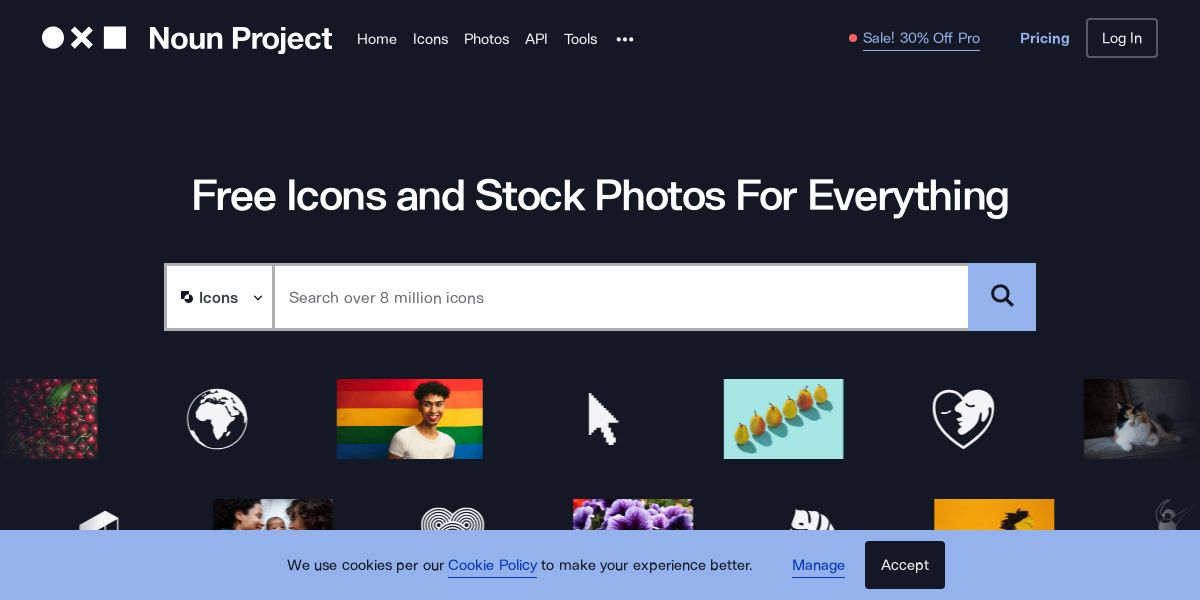Open the Cookie Policy link
The image size is (1200, 600).
coord(492,565)
